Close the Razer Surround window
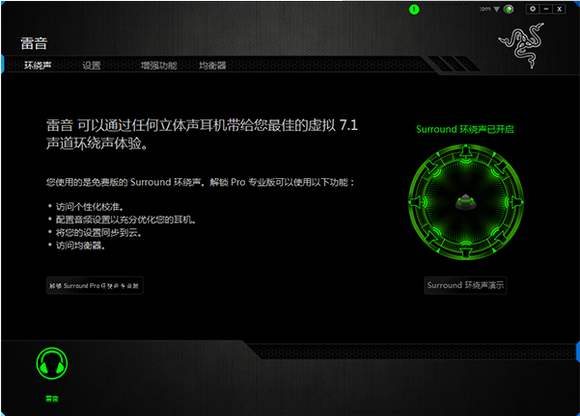This screenshot has width=580, height=416. [559, 9]
